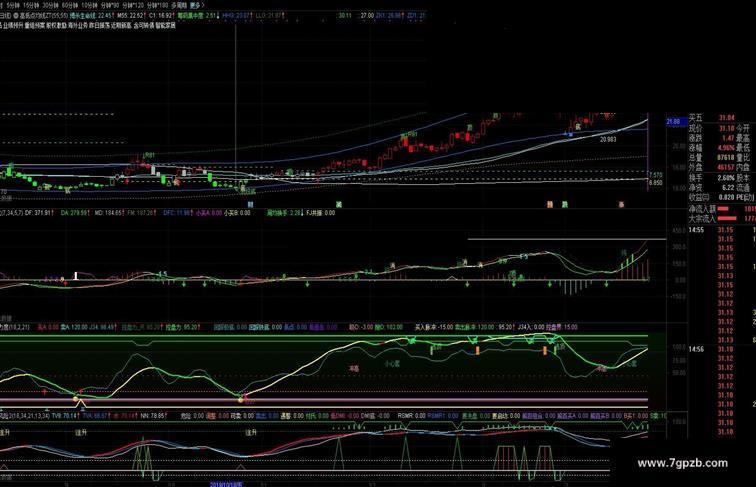Image resolution: width=756 pixels, height=487 pixels.
Task: Select the 分钟*120 period tab
Action: [x=133, y=5]
